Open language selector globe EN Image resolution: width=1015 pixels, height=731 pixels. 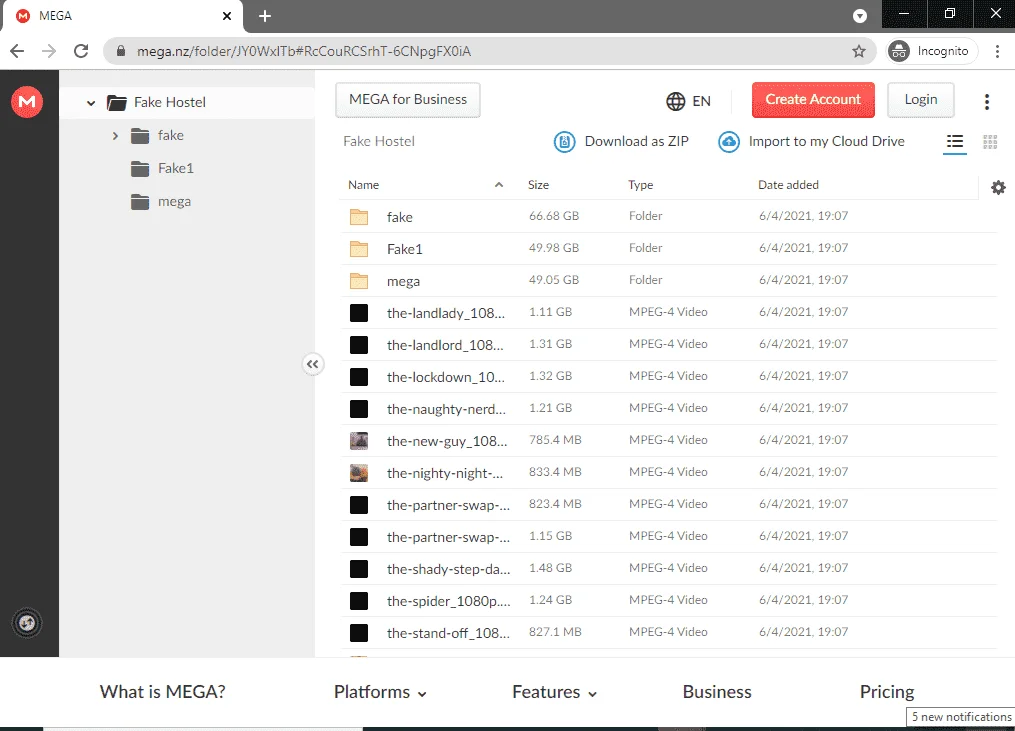click(688, 101)
